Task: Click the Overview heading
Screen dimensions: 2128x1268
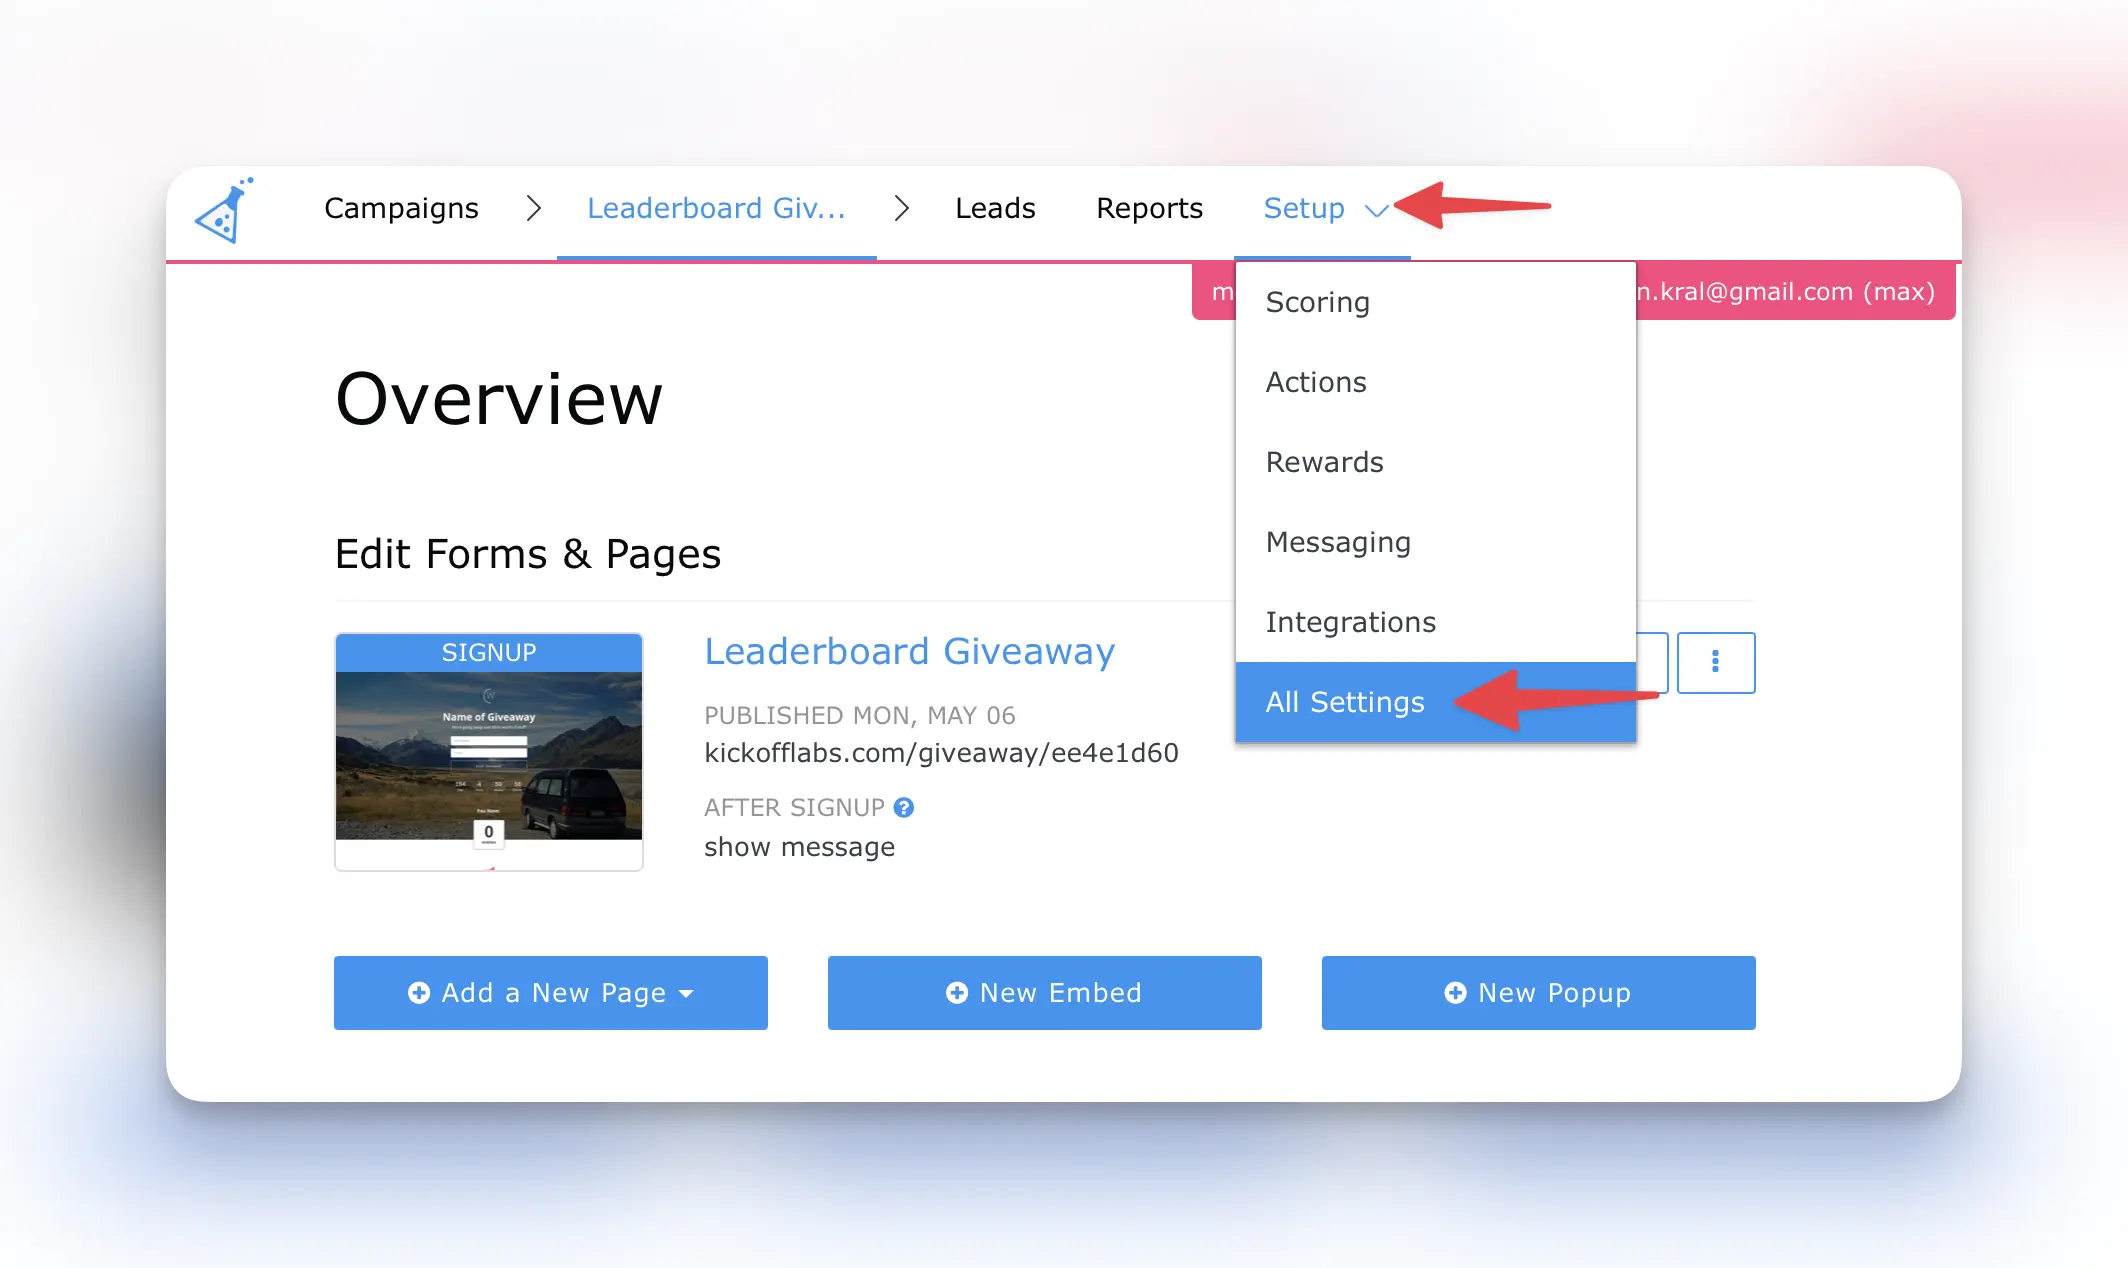Action: tap(499, 398)
